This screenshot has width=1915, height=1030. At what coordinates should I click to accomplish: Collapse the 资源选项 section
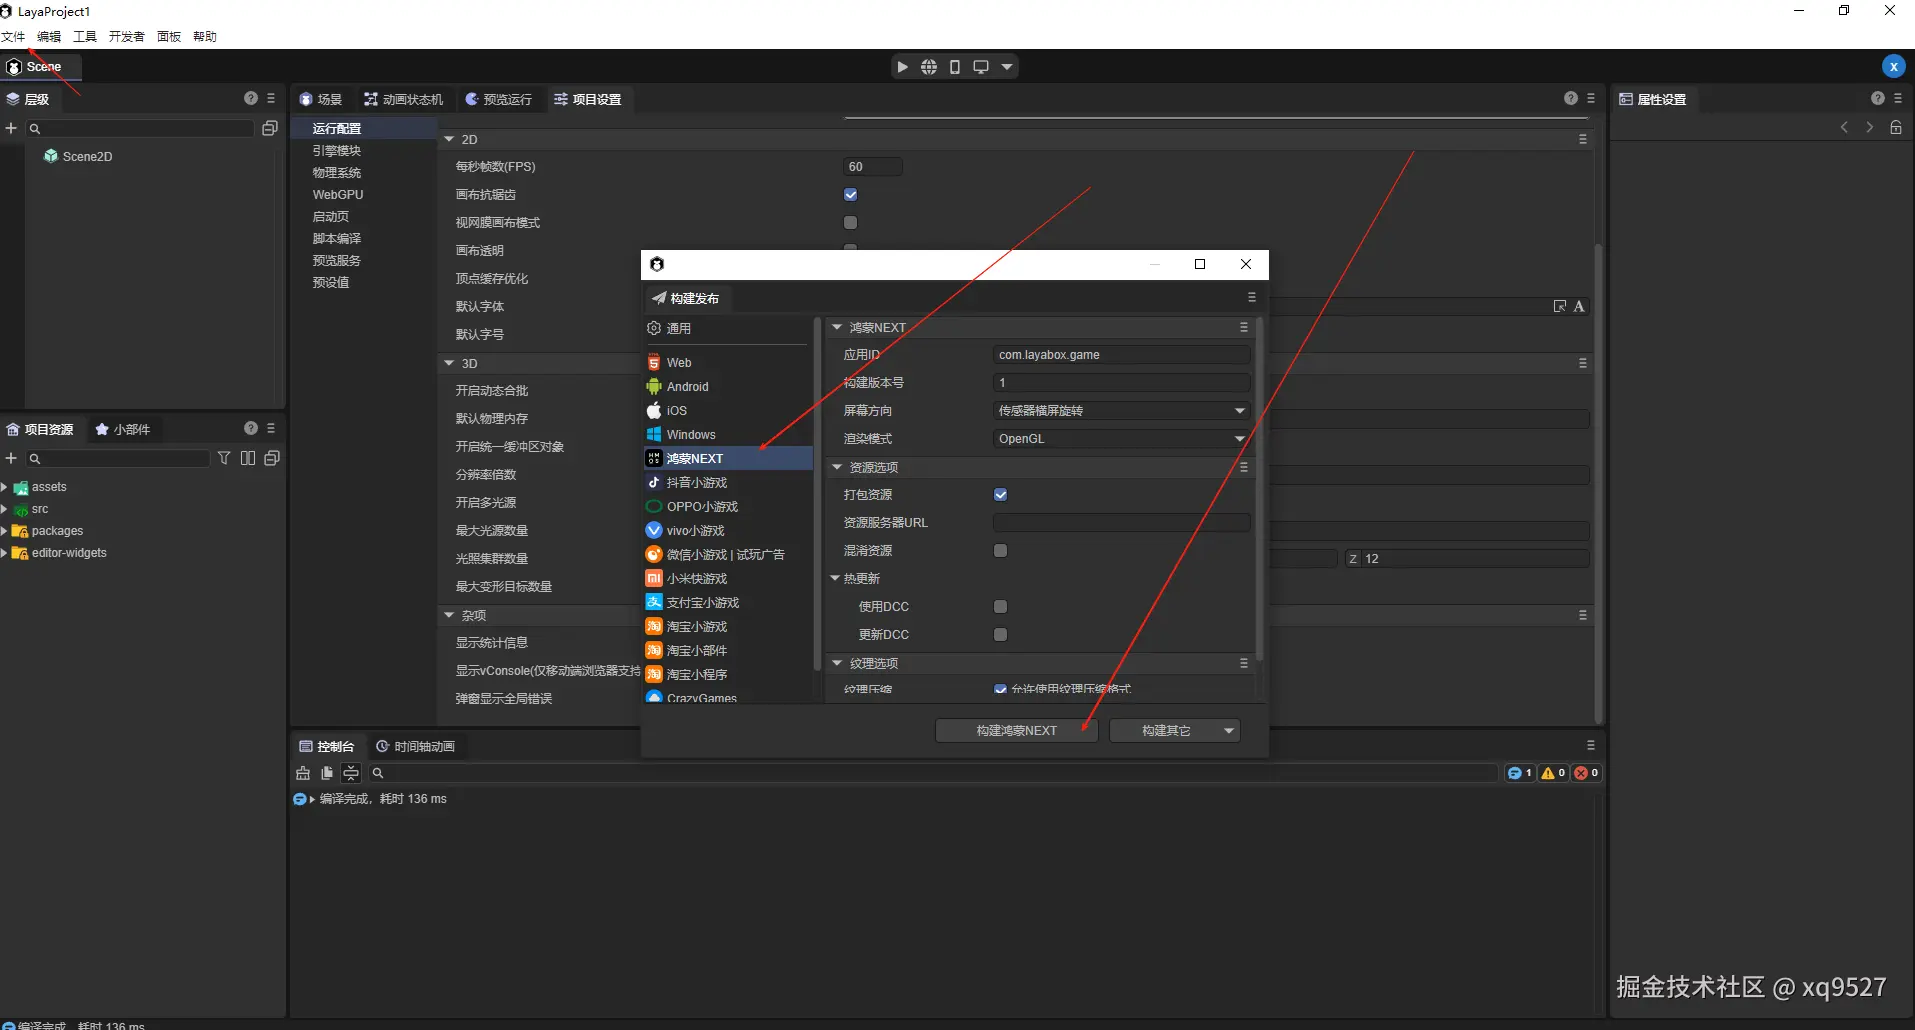pyautogui.click(x=837, y=467)
